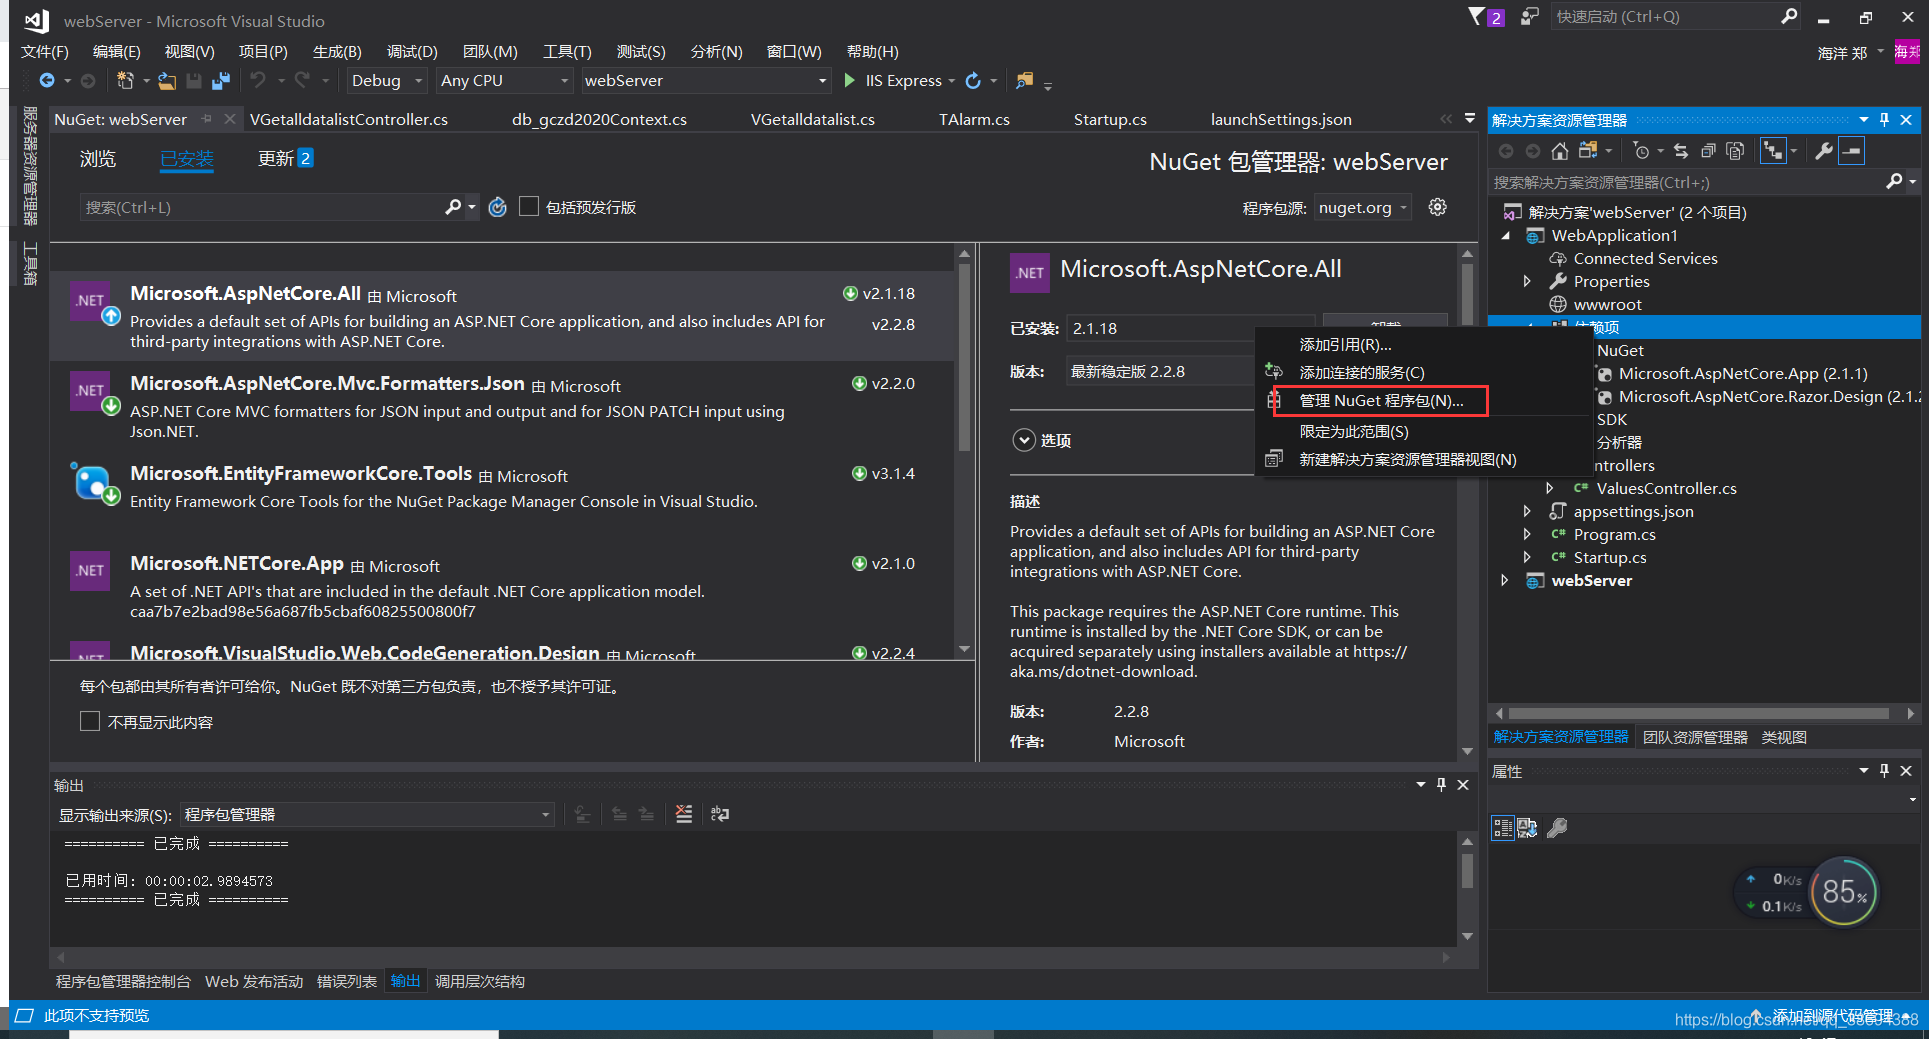Click the New Project toolbar icon
Viewport: 1929px width, 1039px height.
coord(125,80)
